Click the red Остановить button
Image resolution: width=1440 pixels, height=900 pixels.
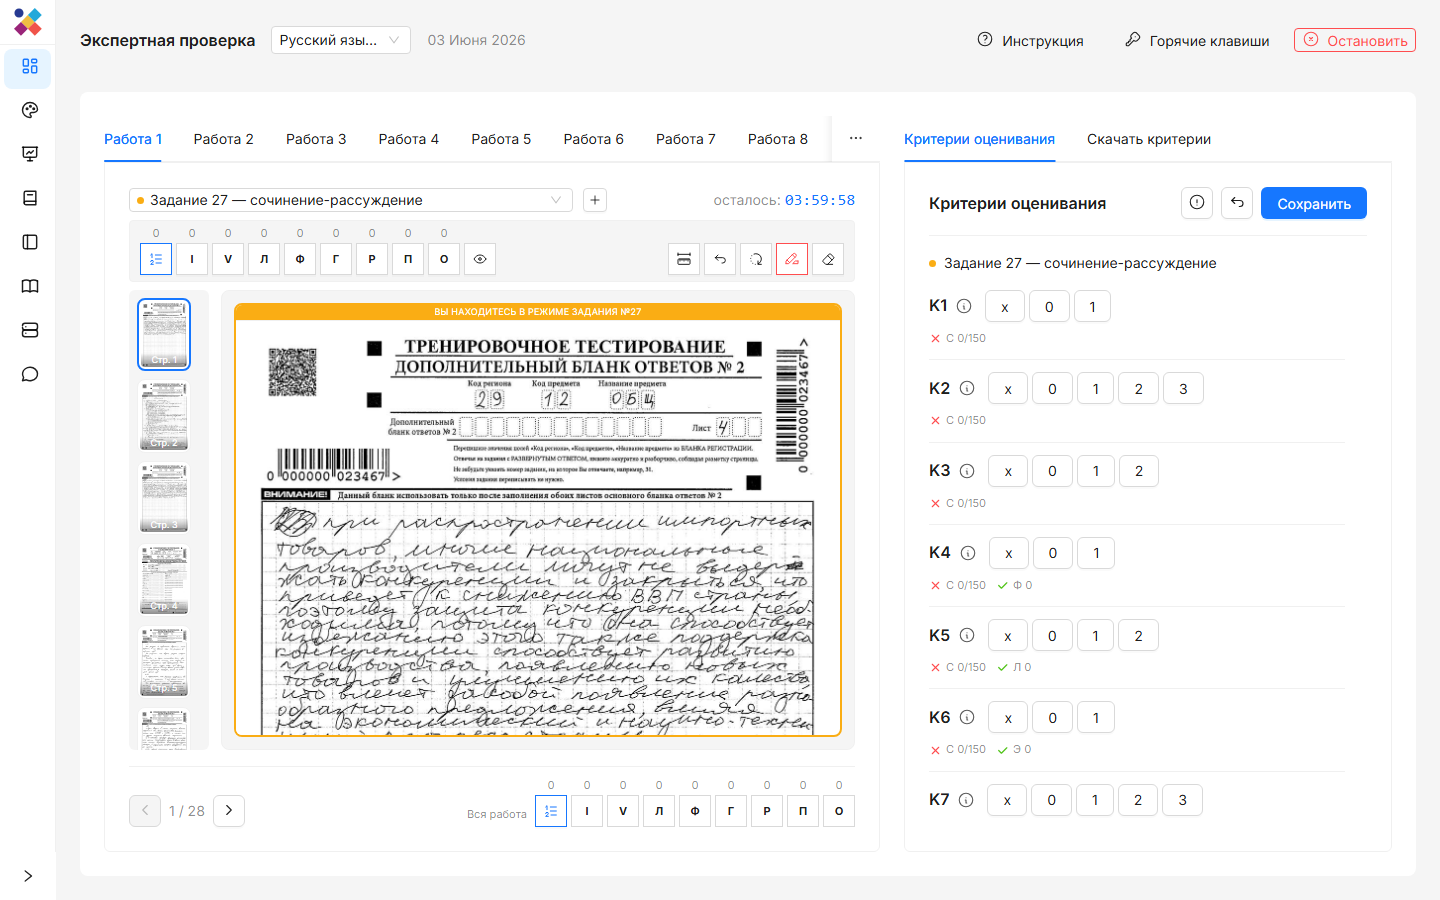point(1355,40)
